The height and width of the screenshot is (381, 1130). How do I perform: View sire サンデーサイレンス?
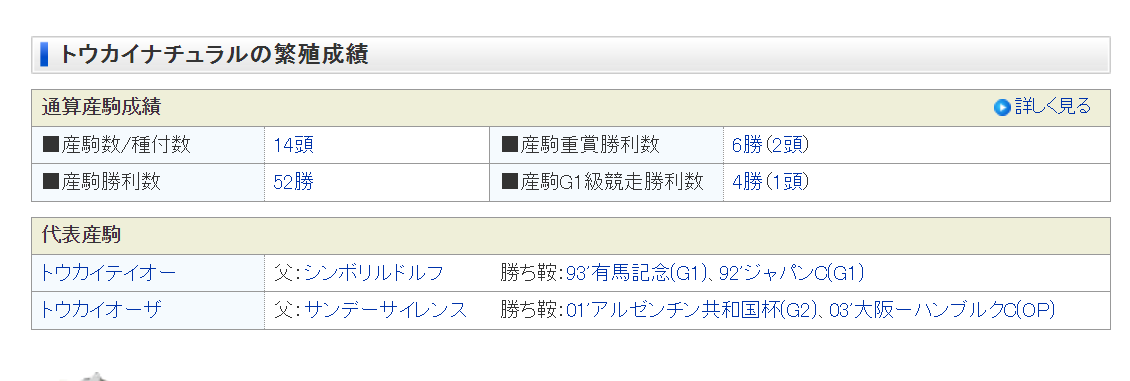[386, 310]
